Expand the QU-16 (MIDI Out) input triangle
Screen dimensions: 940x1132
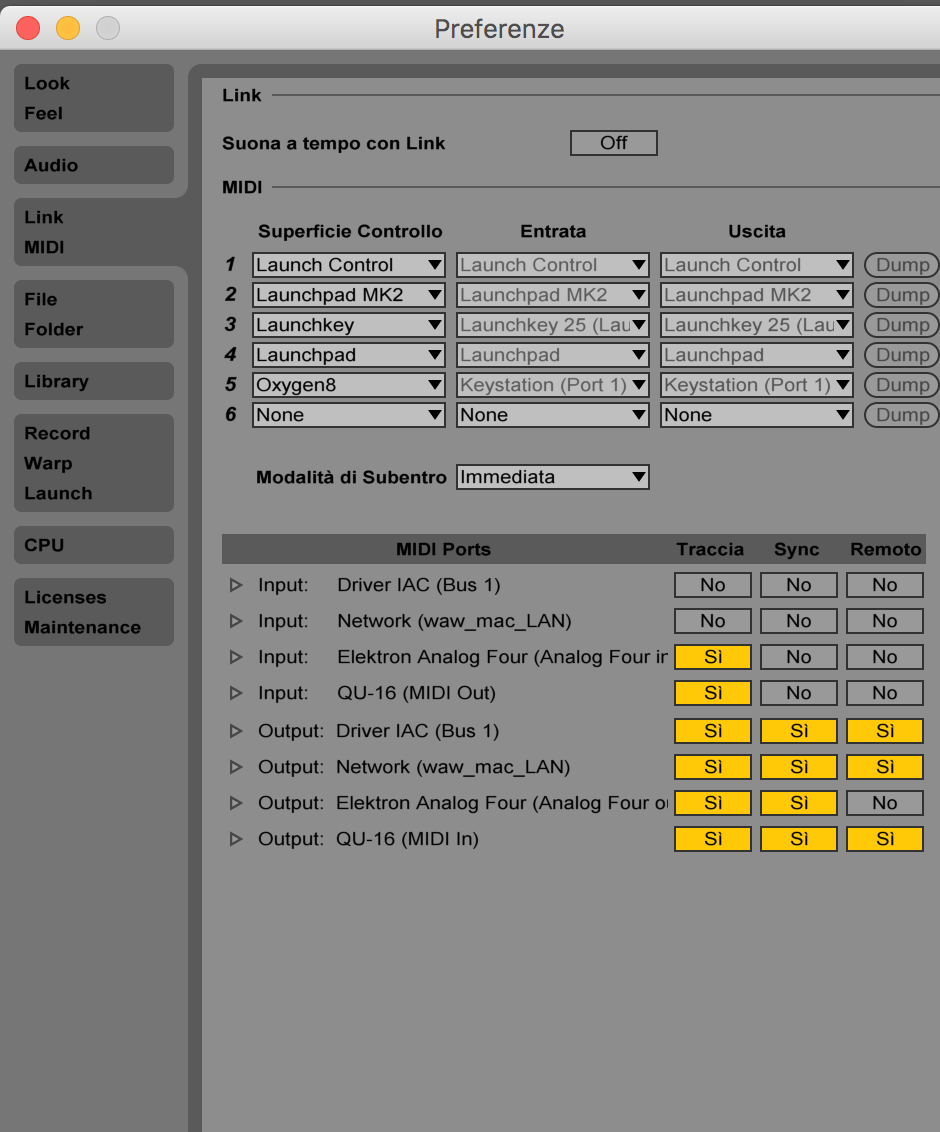pyautogui.click(x=236, y=693)
